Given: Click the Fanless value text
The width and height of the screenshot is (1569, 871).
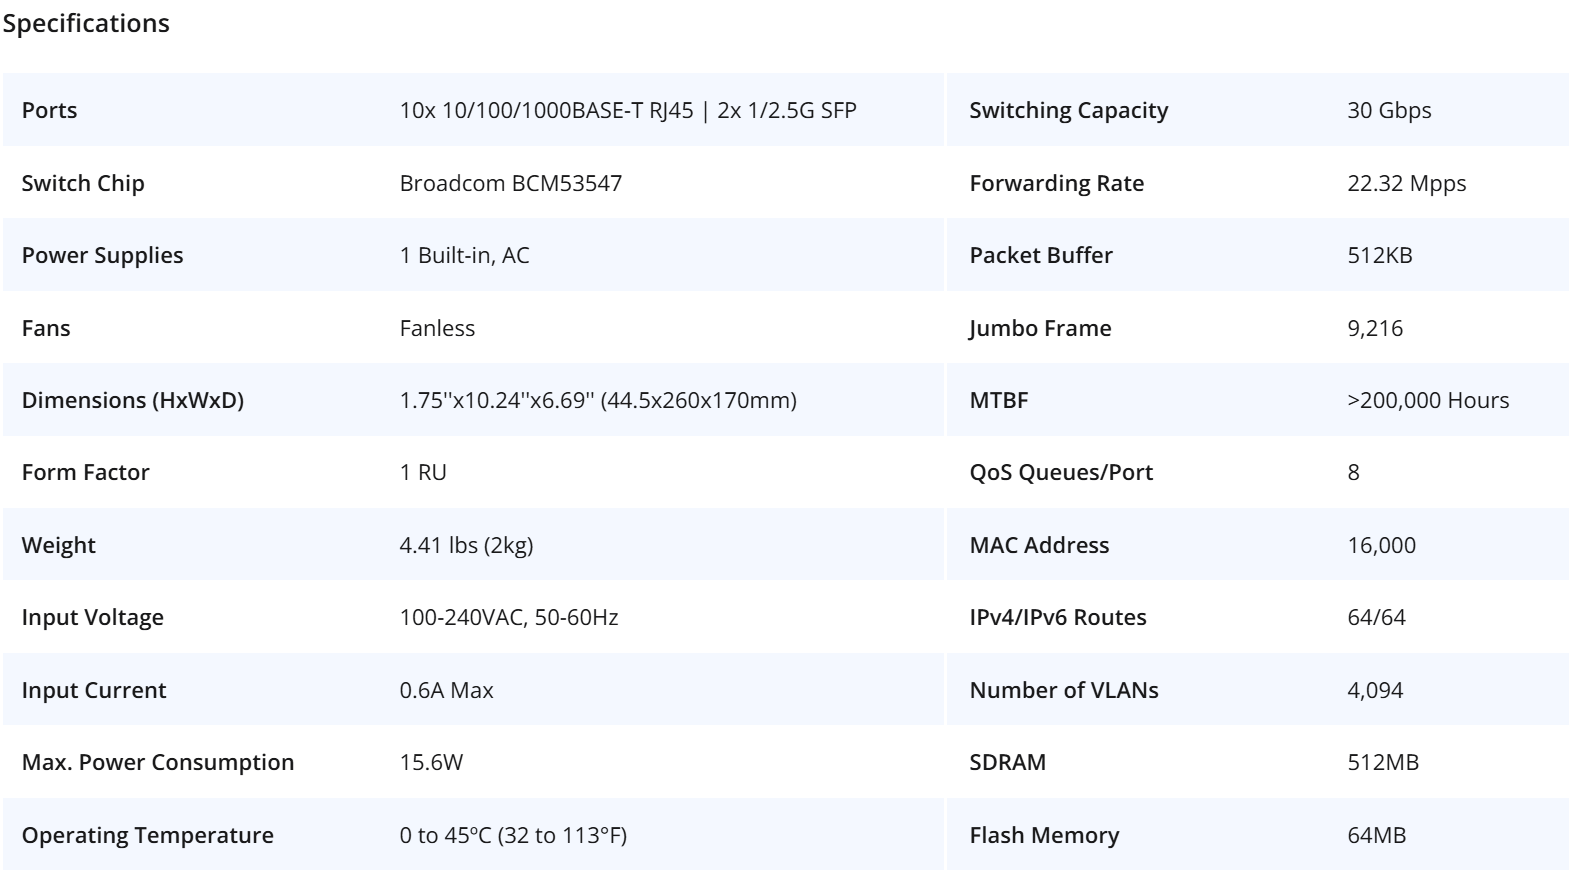Looking at the screenshot, I should point(437,328).
